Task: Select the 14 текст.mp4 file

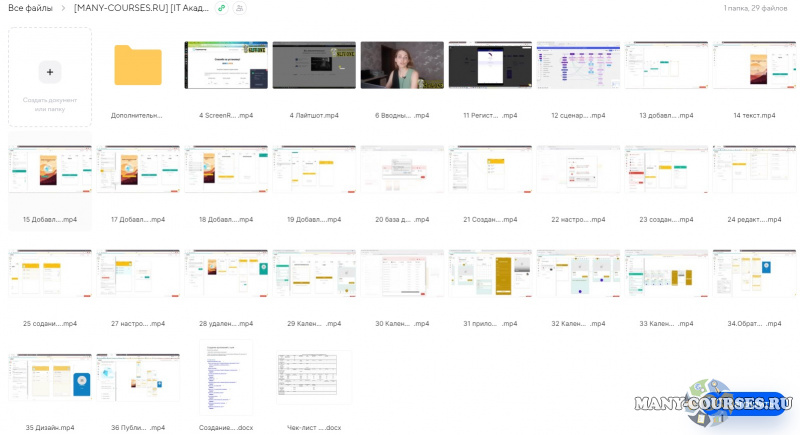Action: (x=754, y=66)
